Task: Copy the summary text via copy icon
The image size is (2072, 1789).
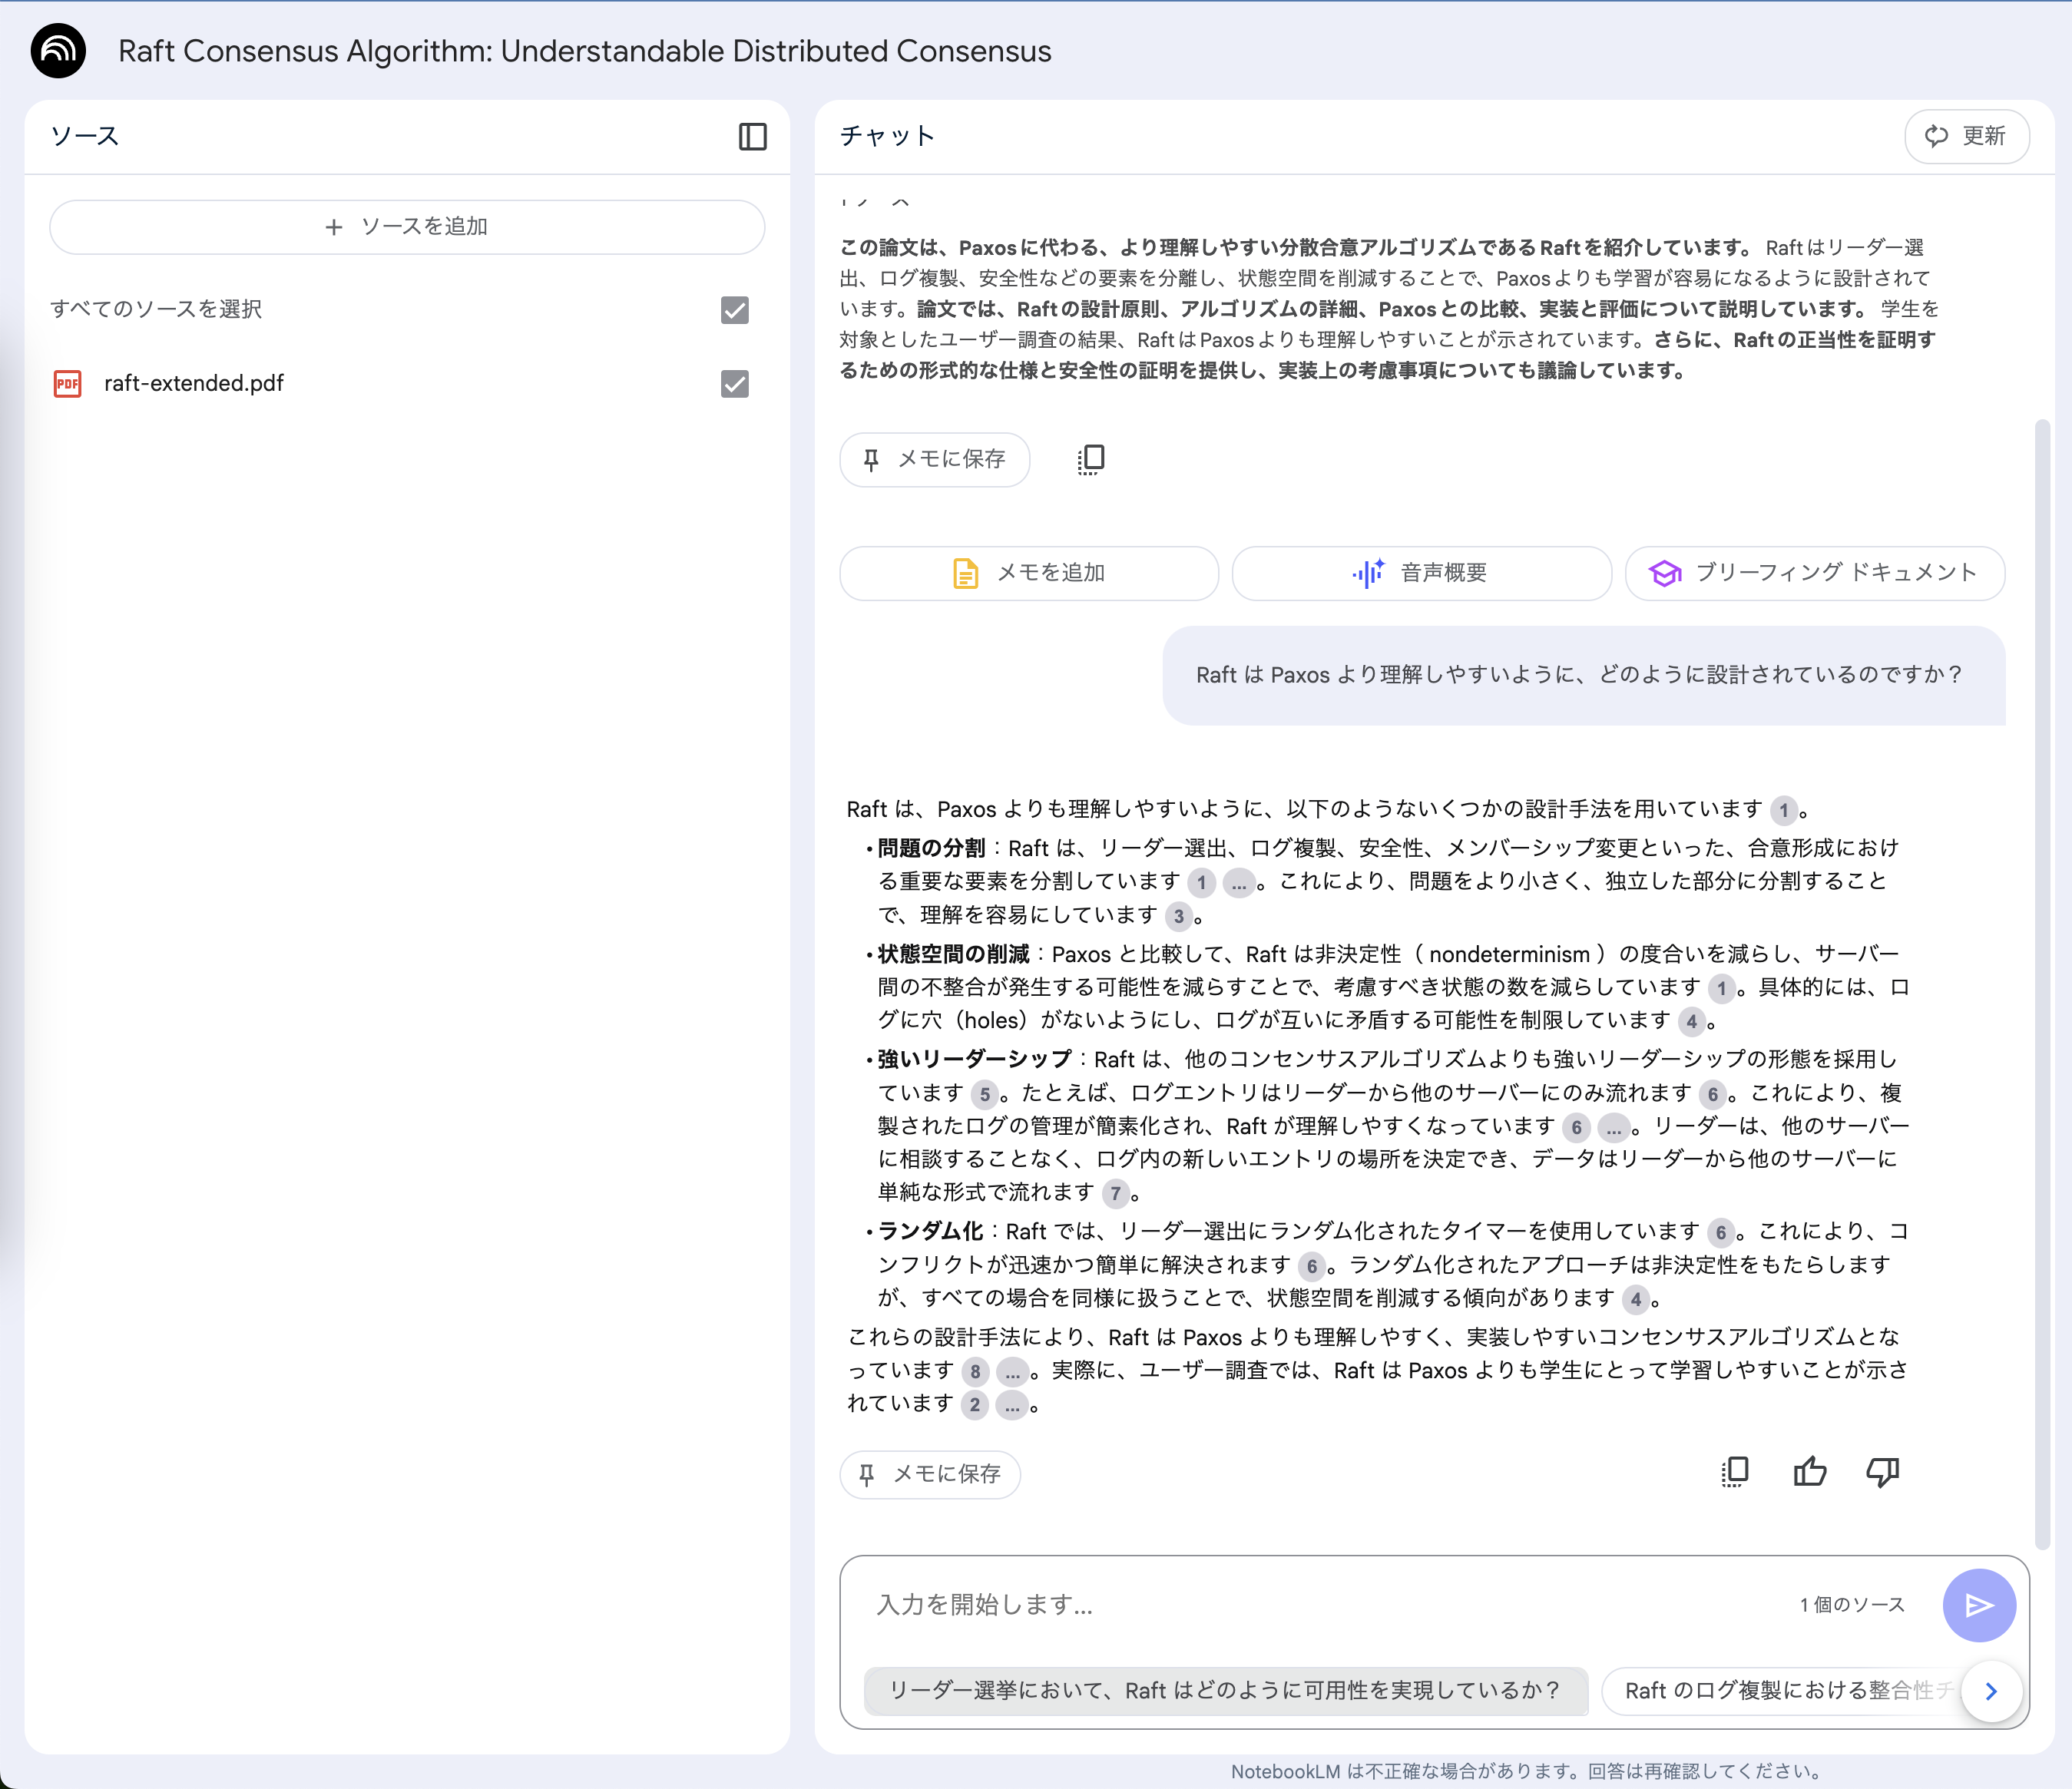Action: (1090, 459)
